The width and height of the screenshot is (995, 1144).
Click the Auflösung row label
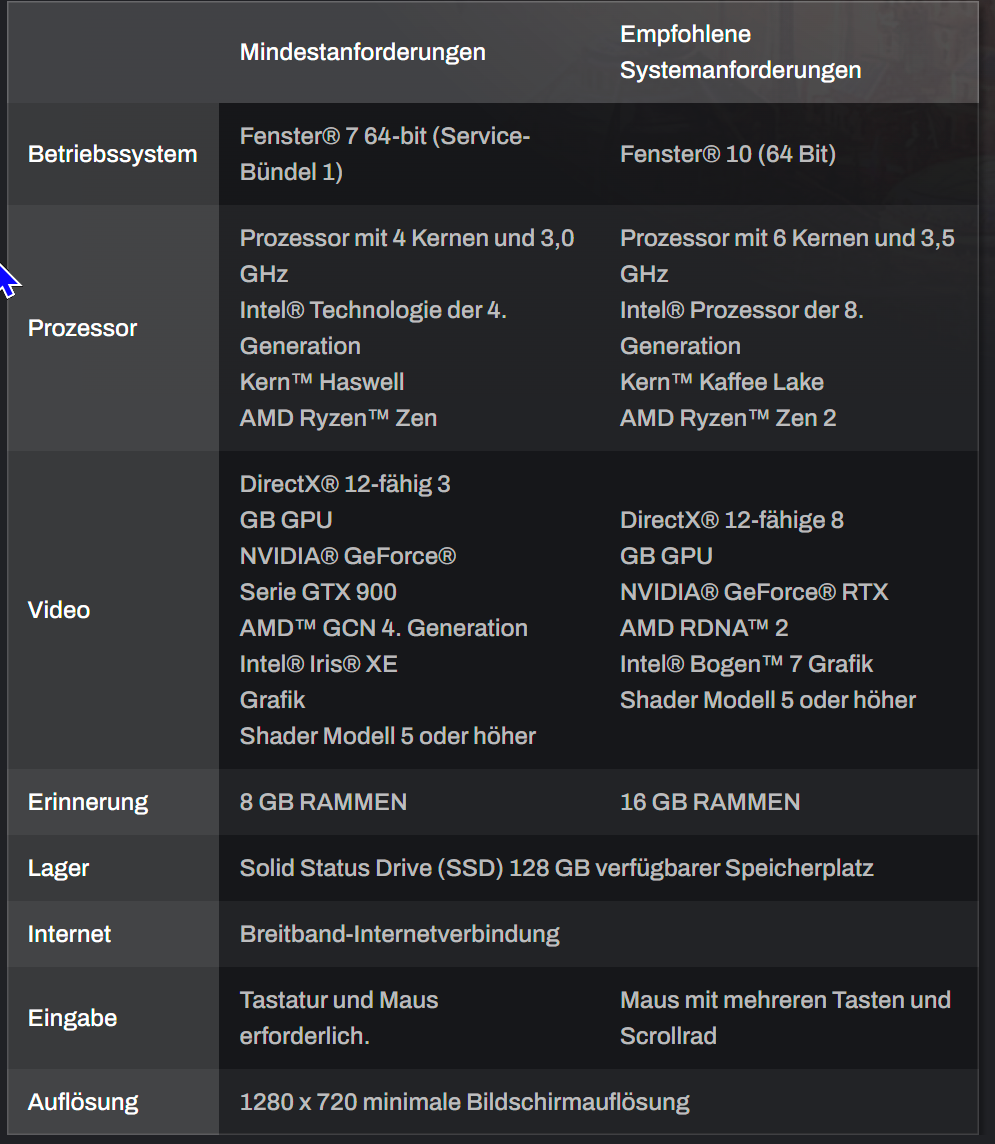click(x=82, y=1102)
